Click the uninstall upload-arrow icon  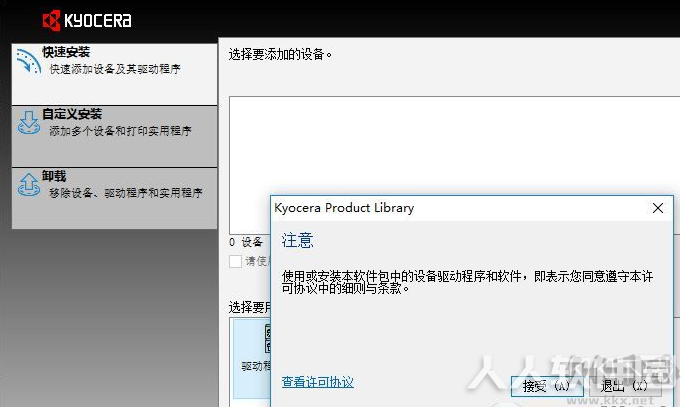click(x=29, y=185)
